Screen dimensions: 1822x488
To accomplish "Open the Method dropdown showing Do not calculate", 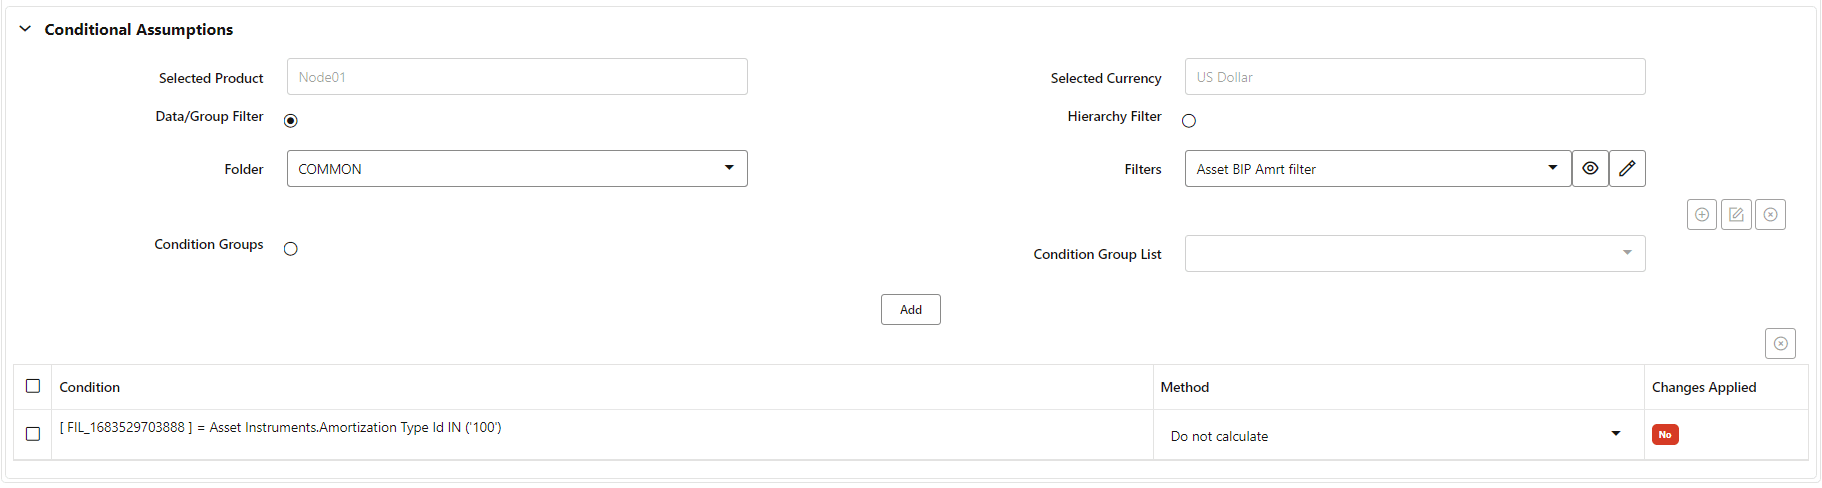I will coord(1396,436).
